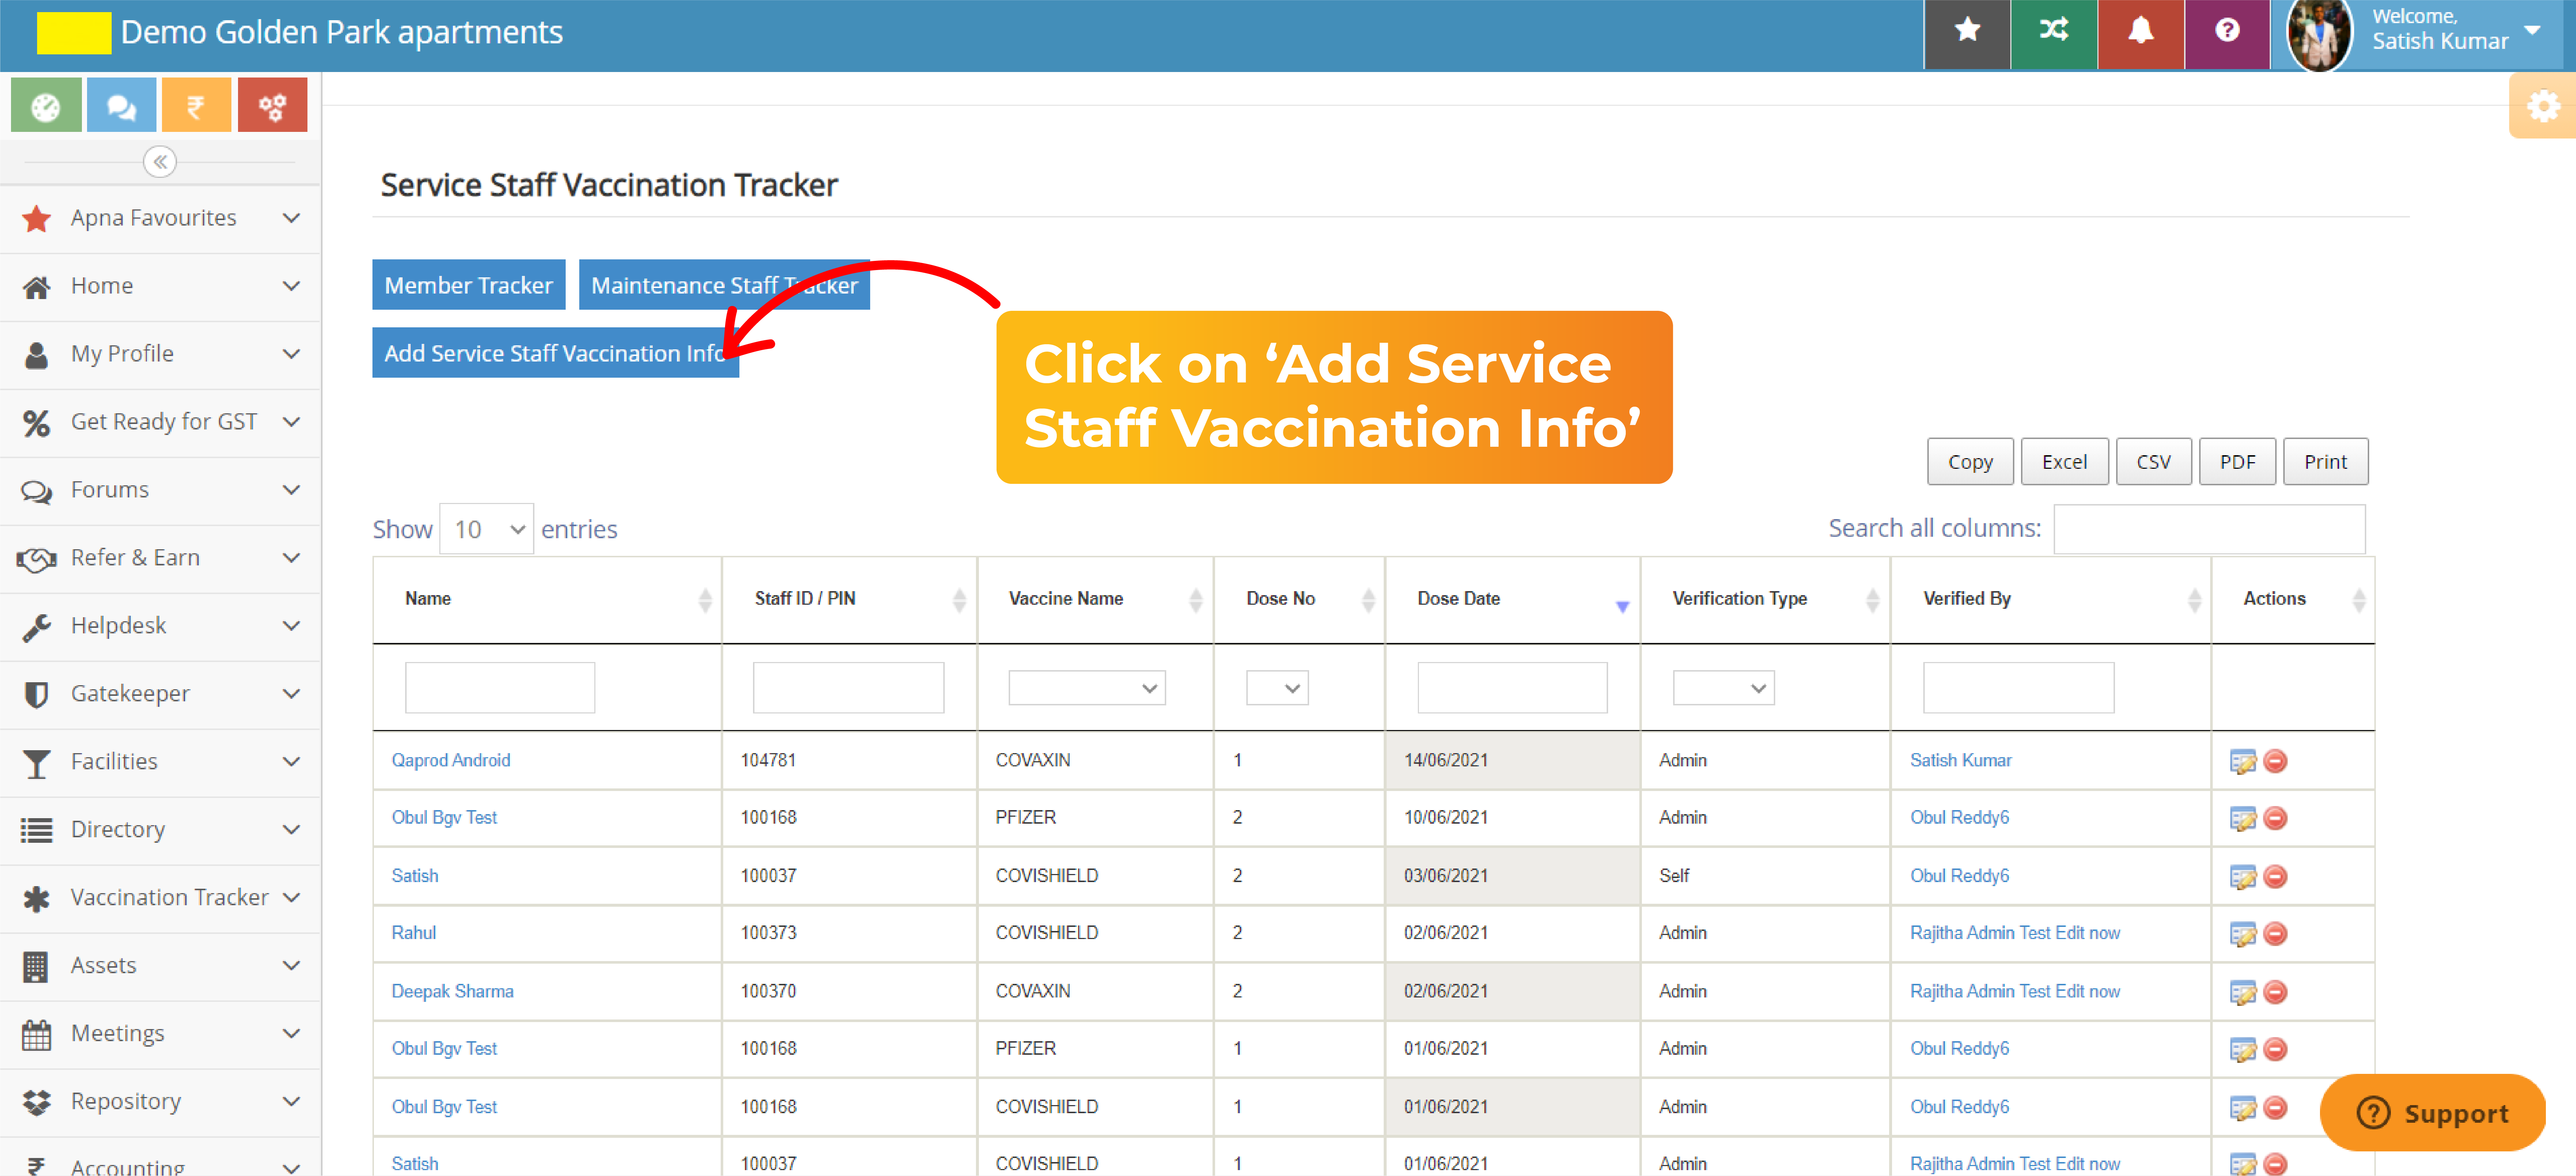Focus the Name column filter field

[x=500, y=688]
